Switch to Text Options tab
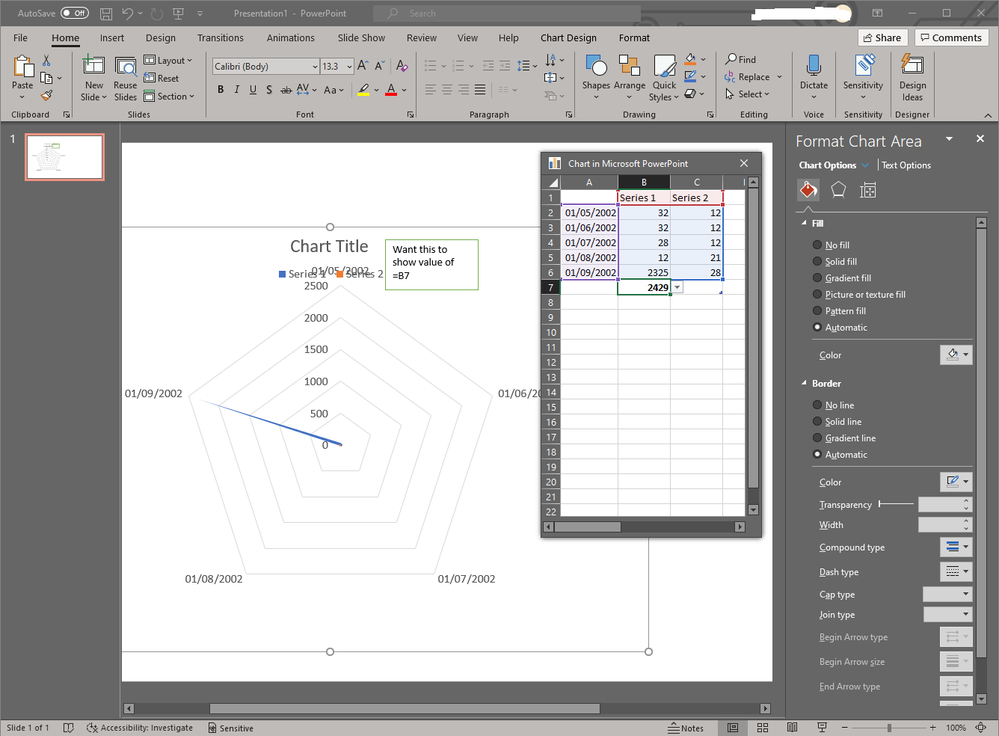The width and height of the screenshot is (999, 736). [906, 165]
